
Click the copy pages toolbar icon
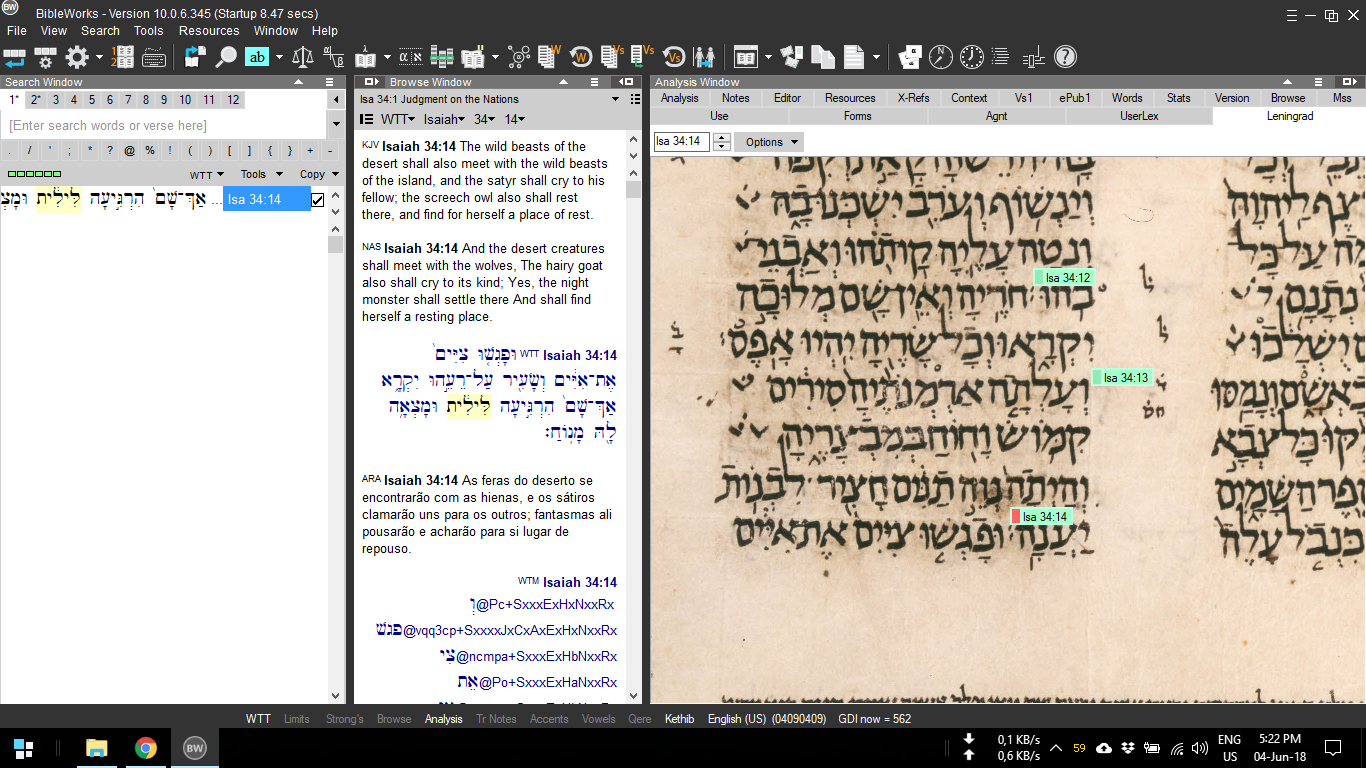click(x=823, y=57)
